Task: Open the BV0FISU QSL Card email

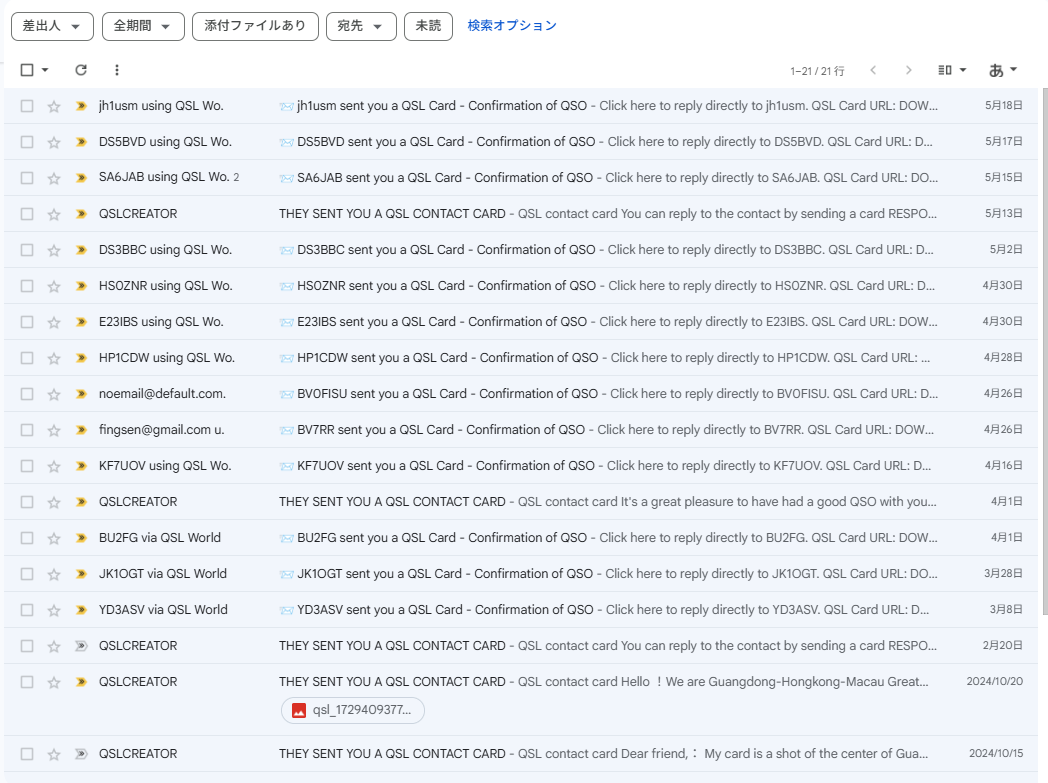Action: [521, 394]
